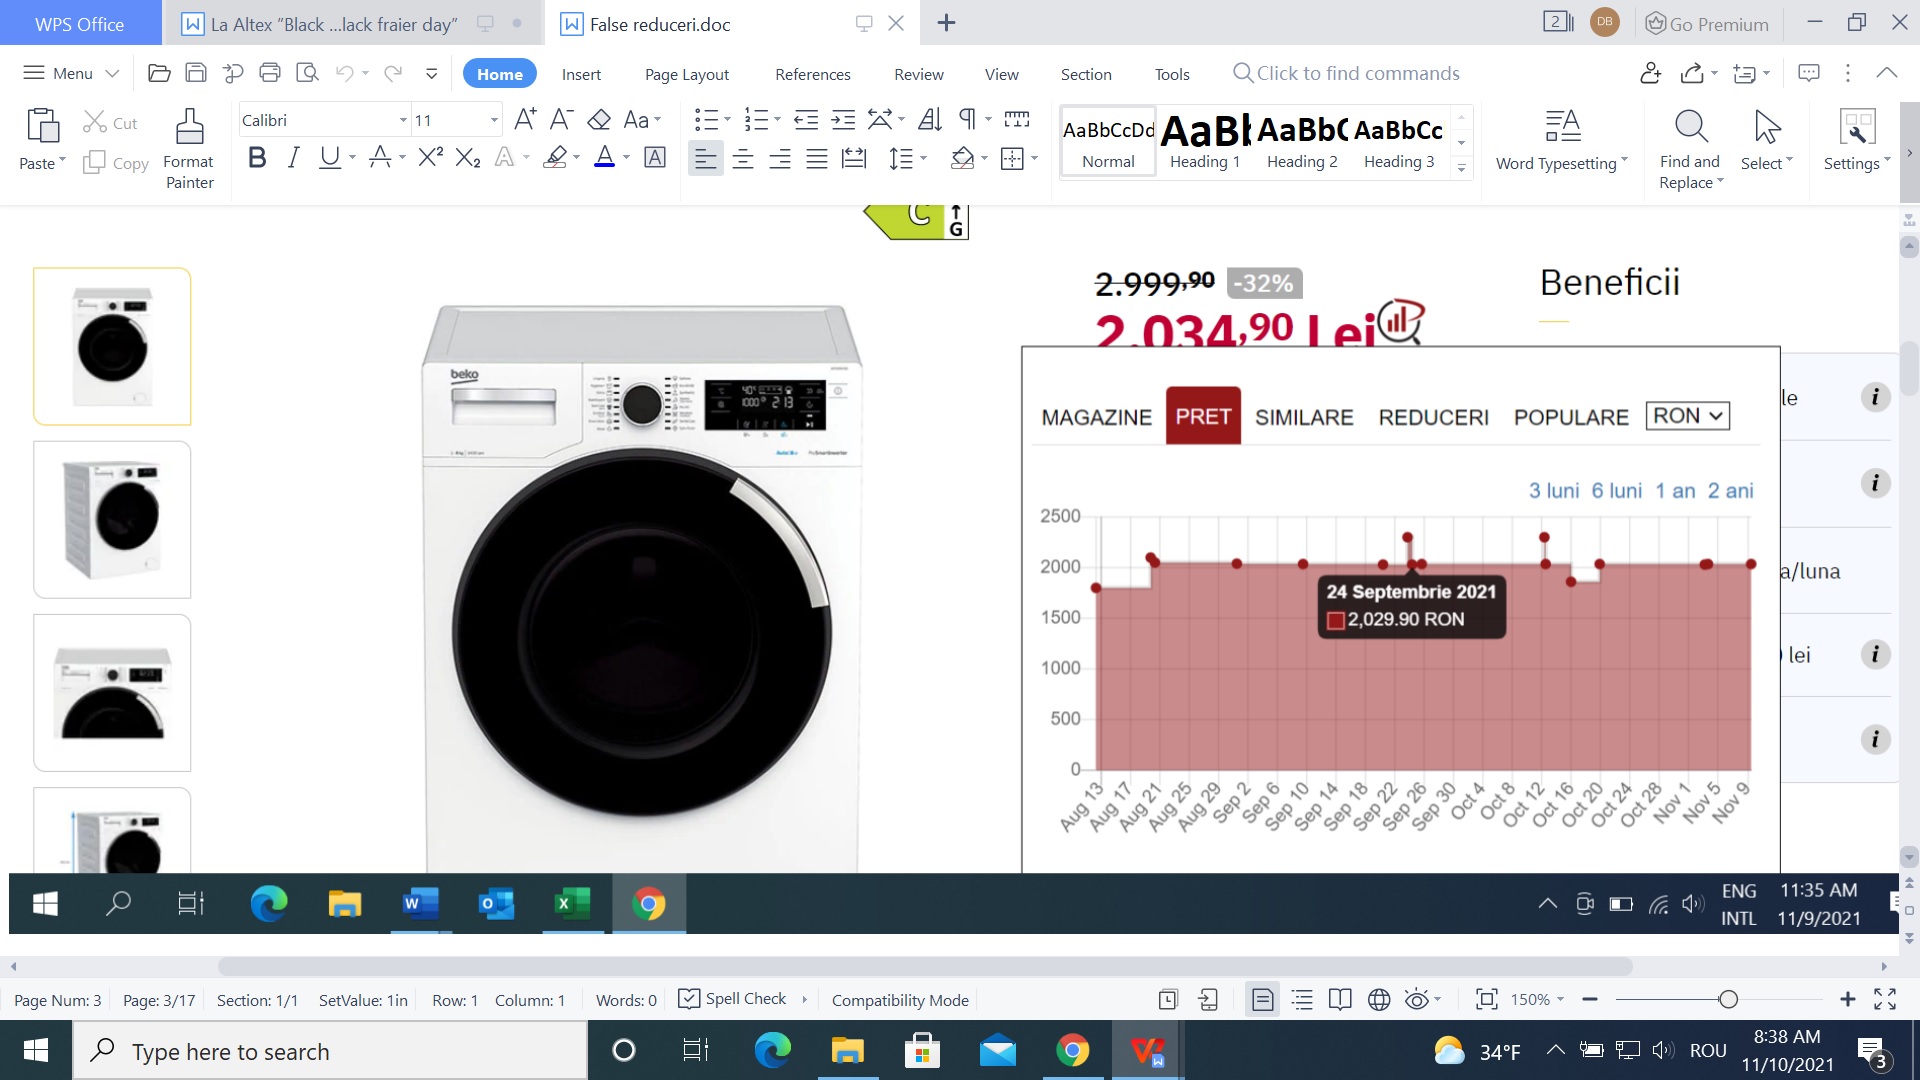This screenshot has width=1920, height=1080.
Task: Open the Insert ribbon tab
Action: 581,74
